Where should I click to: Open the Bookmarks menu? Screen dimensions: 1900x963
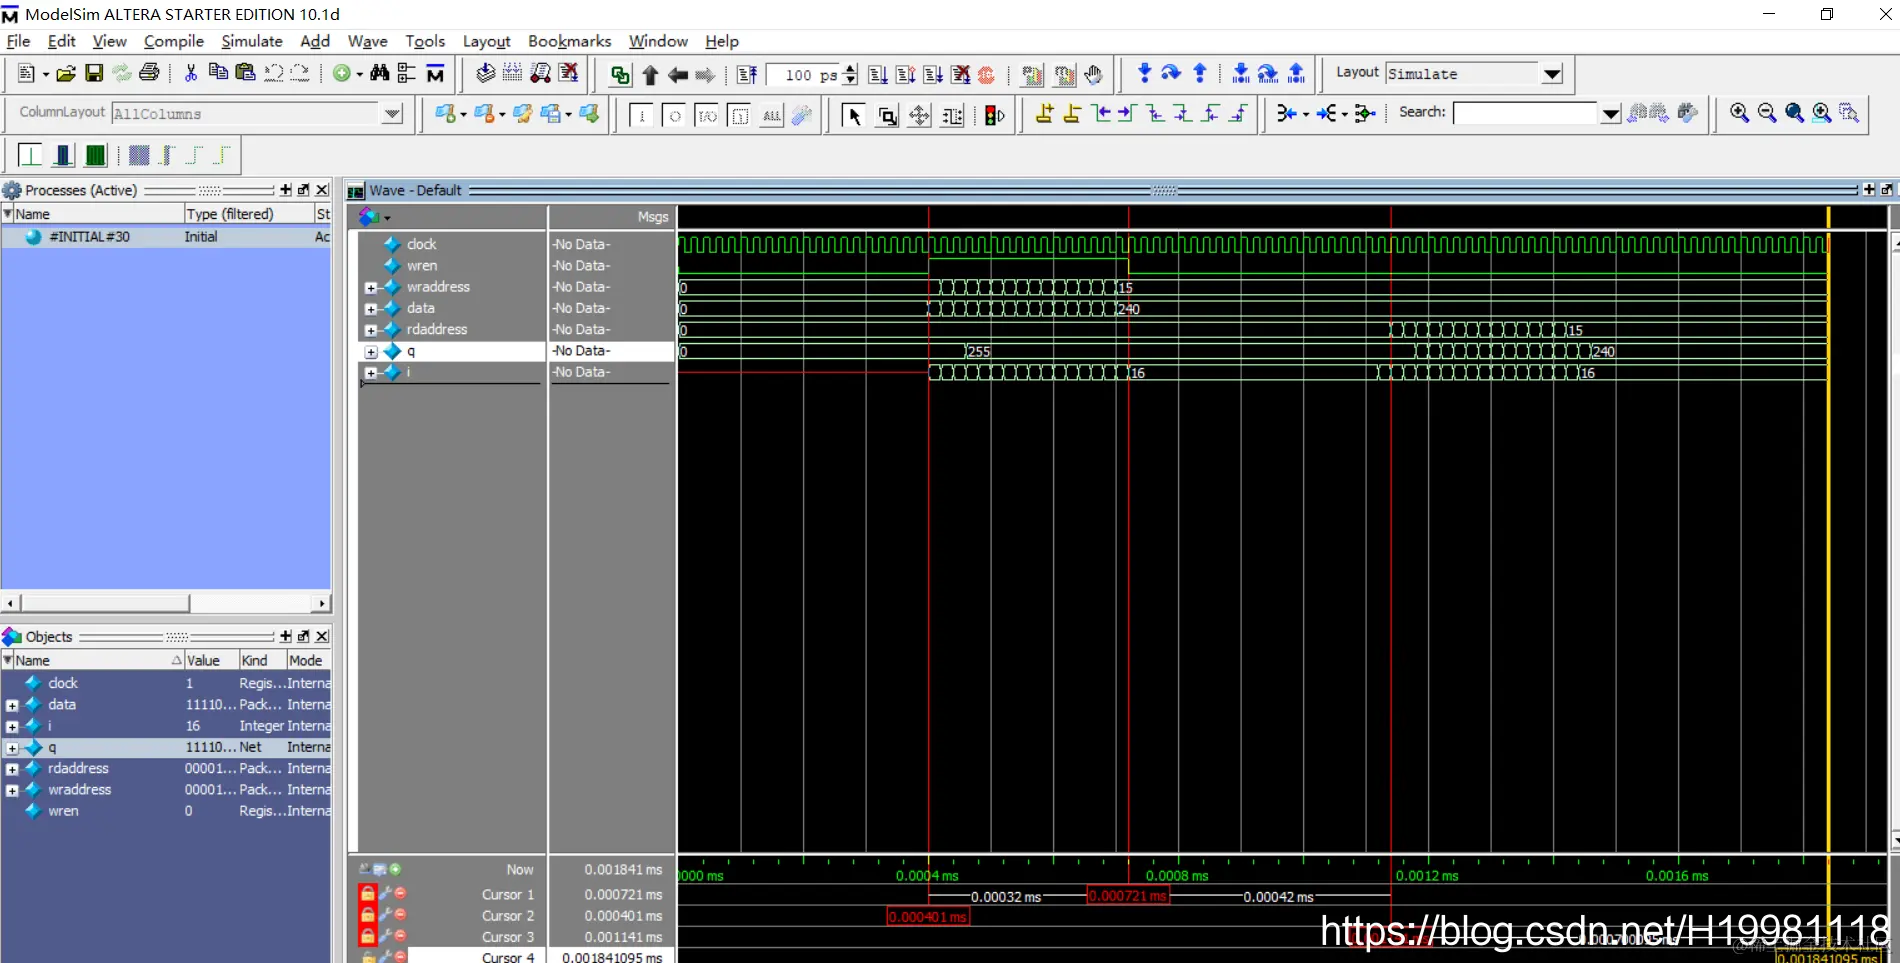pyautogui.click(x=570, y=41)
